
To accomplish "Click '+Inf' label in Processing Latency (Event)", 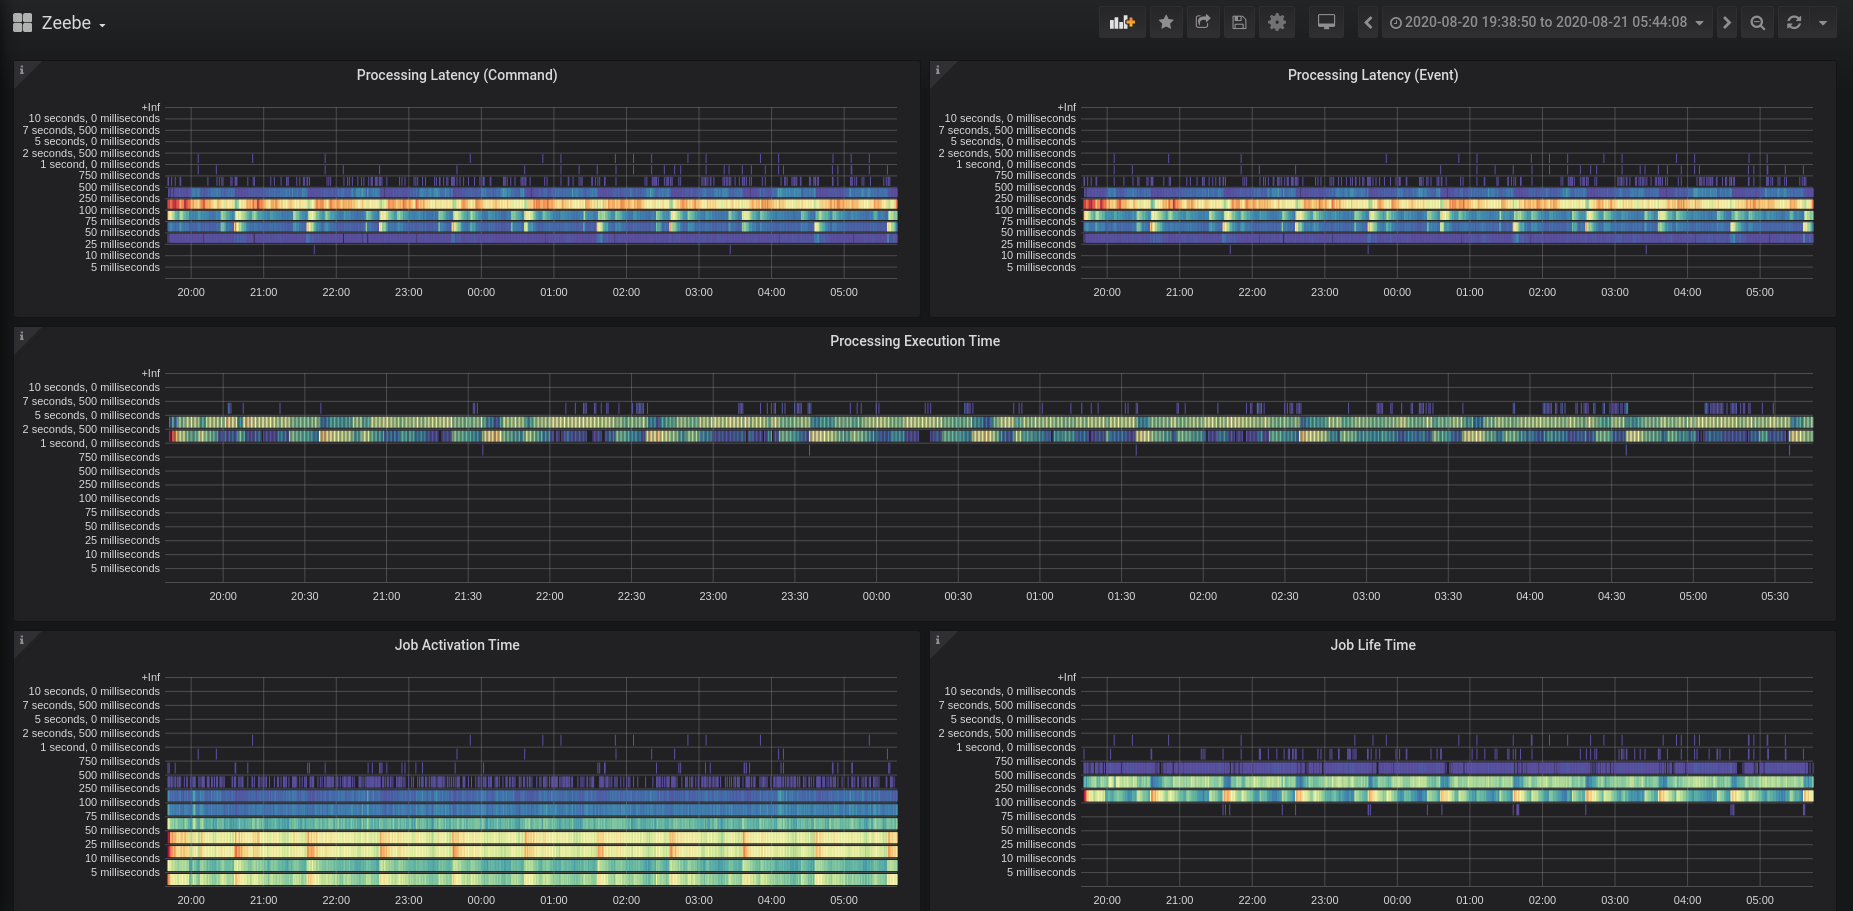I will coord(1067,107).
